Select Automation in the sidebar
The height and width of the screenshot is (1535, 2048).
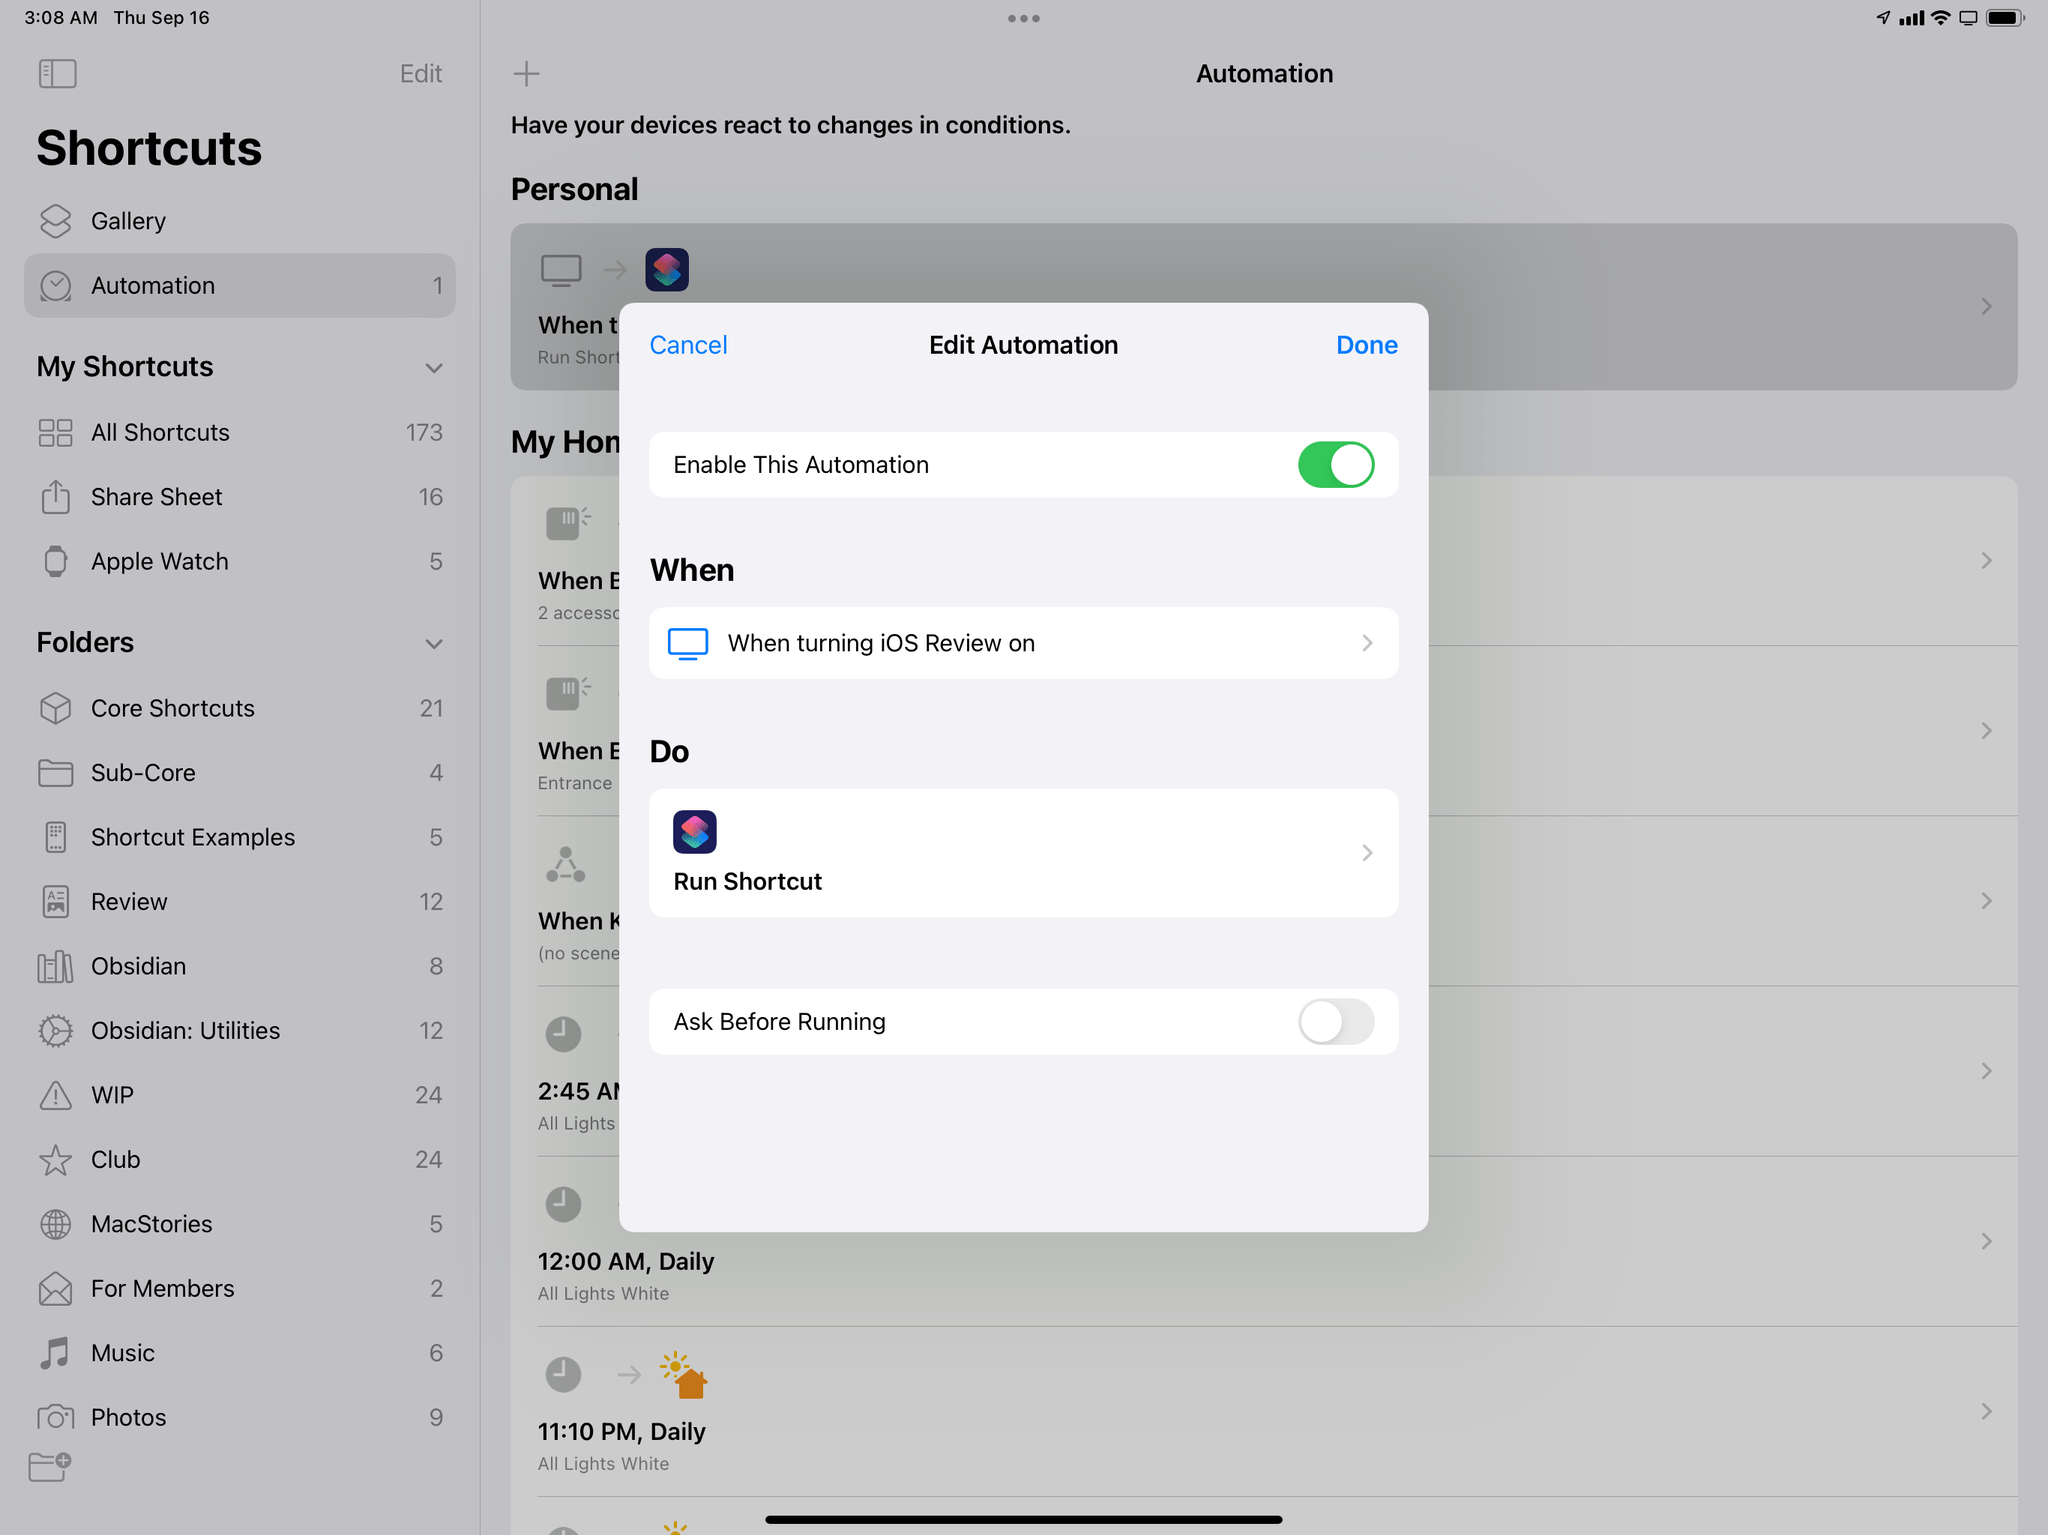tap(240, 286)
